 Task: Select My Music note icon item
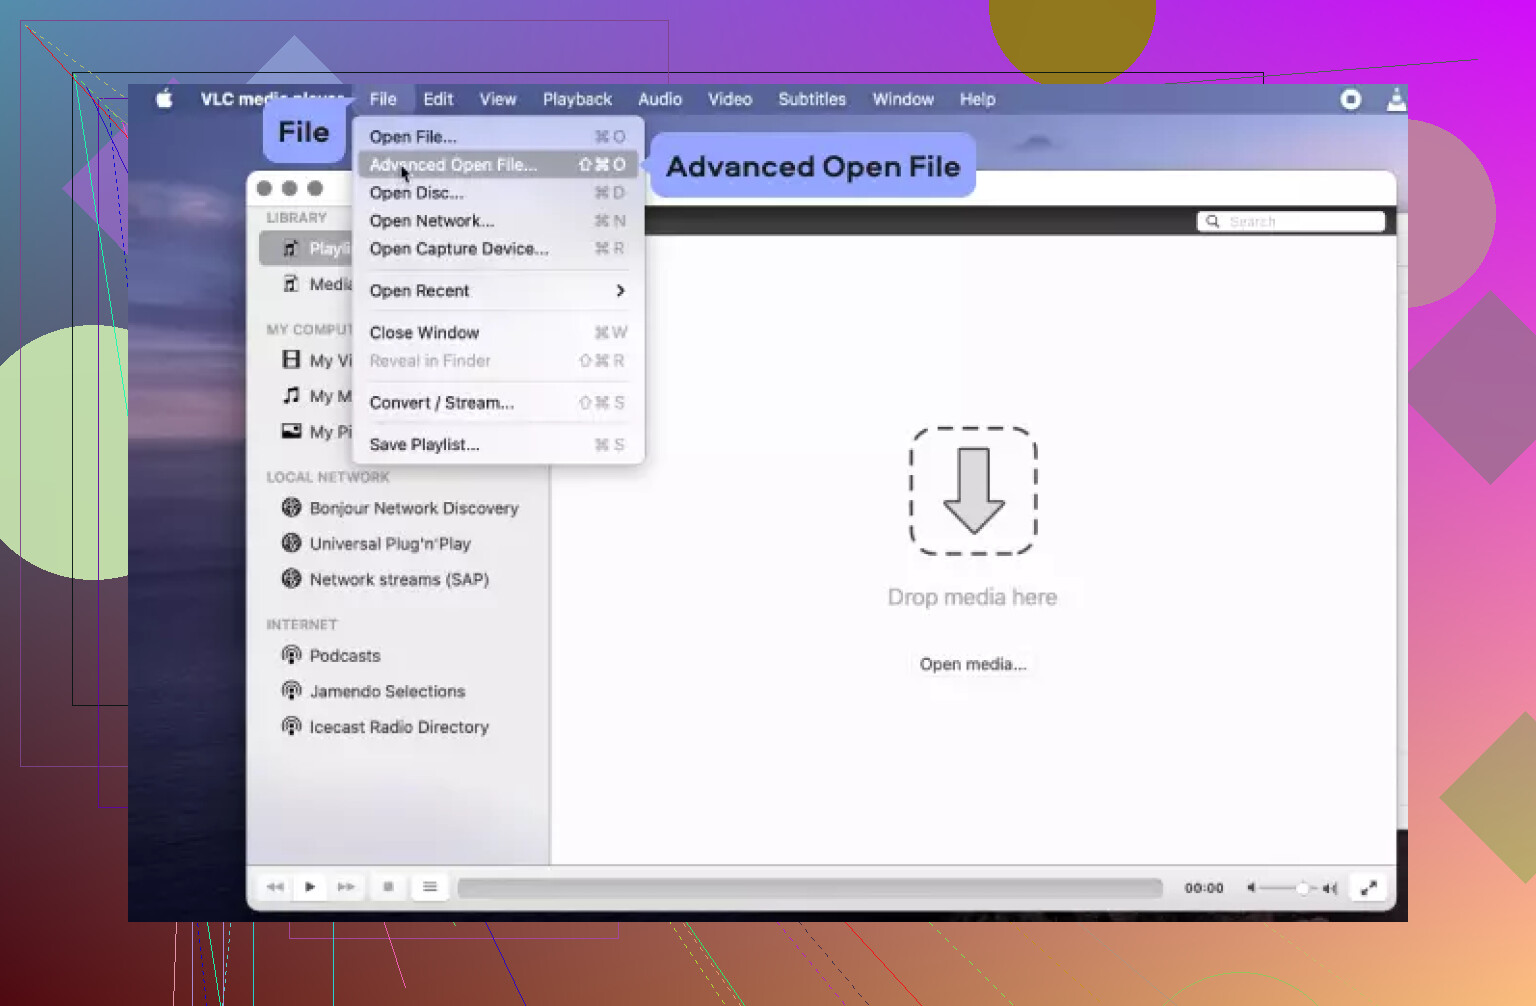pyautogui.click(x=291, y=396)
